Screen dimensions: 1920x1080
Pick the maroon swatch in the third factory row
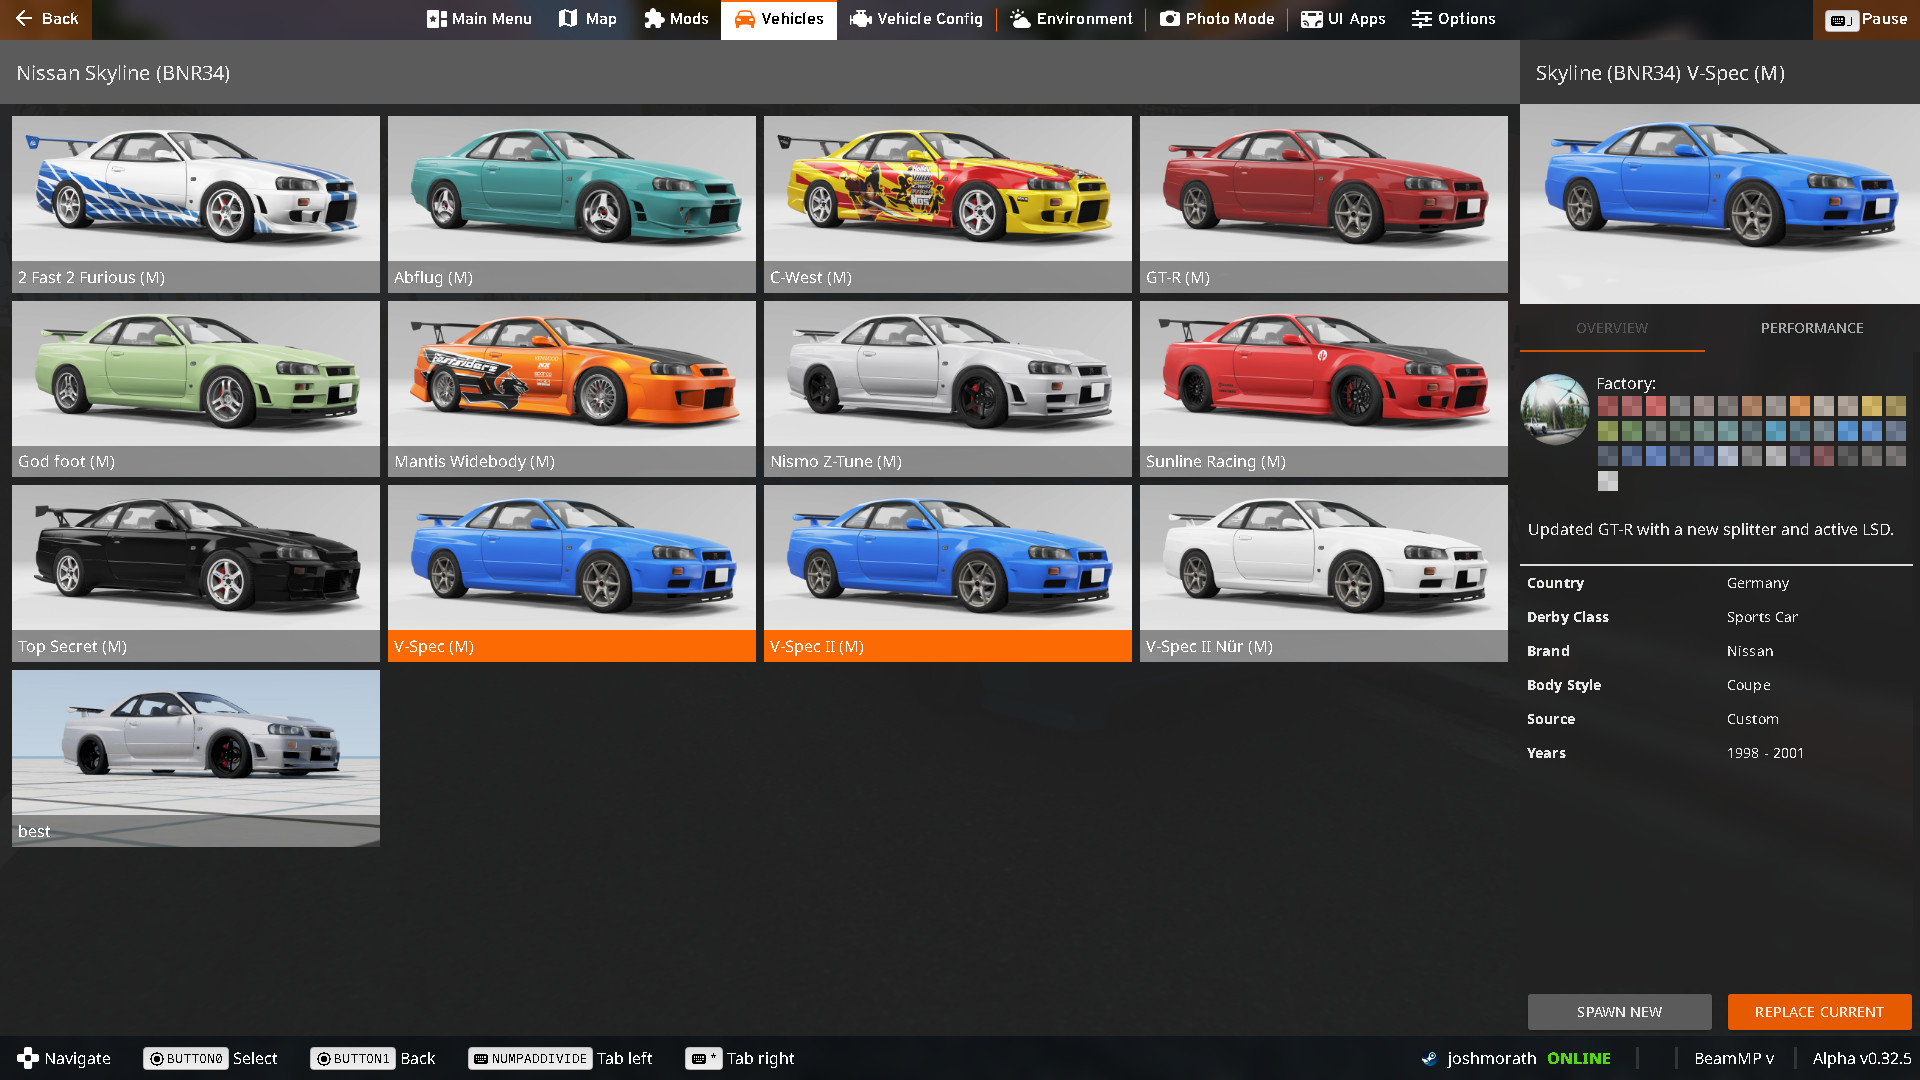click(1824, 456)
